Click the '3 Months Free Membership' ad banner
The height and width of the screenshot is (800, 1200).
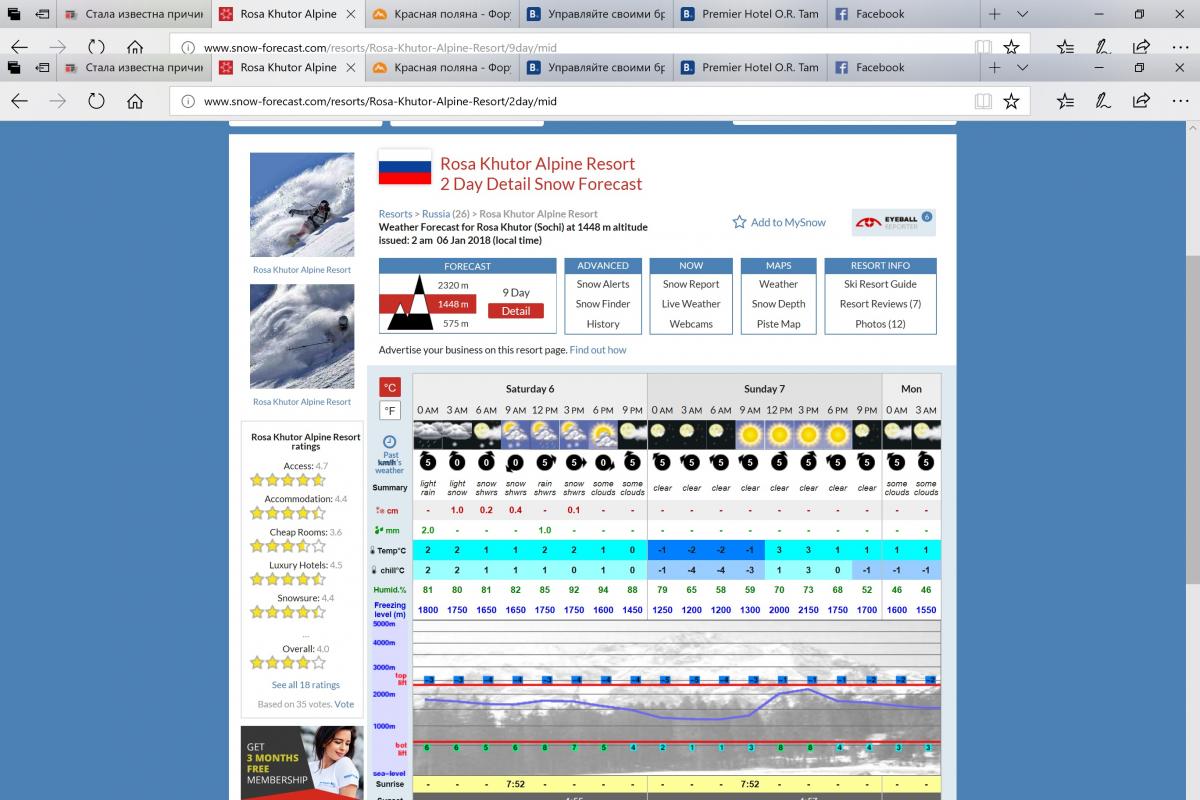302,762
